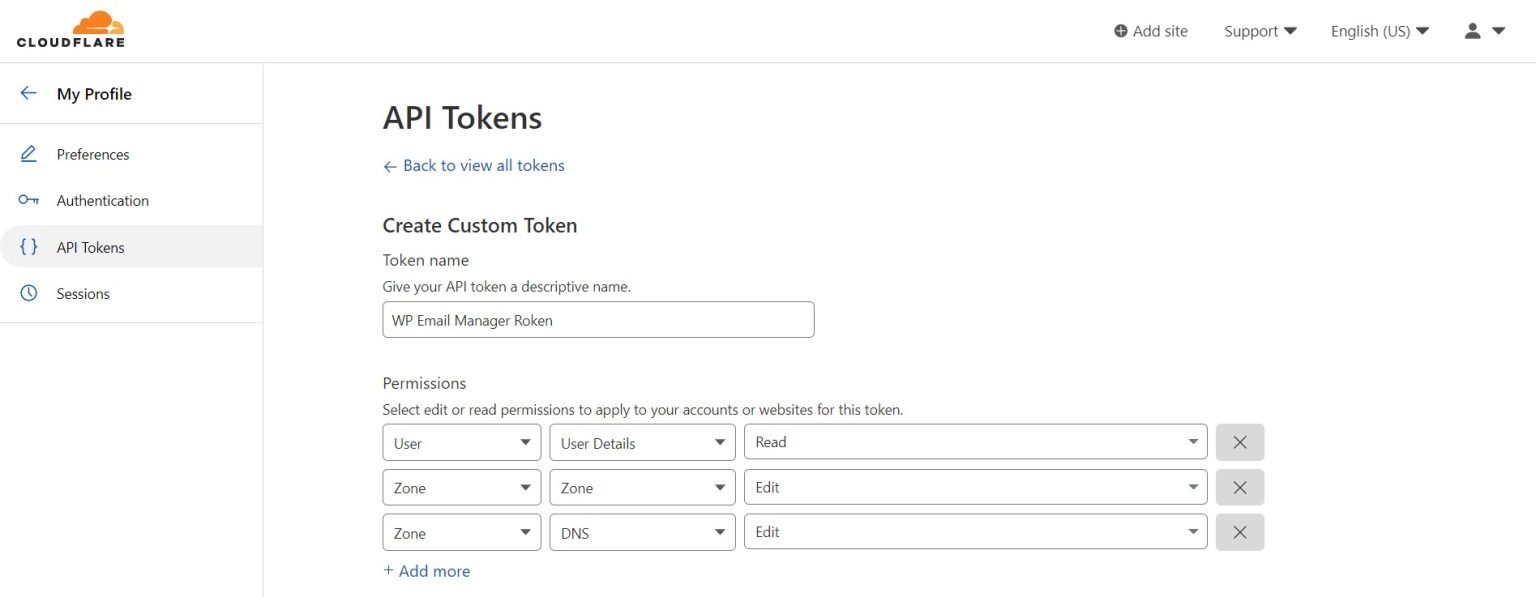
Task: Select the Preferences pencil icon
Action: point(28,153)
